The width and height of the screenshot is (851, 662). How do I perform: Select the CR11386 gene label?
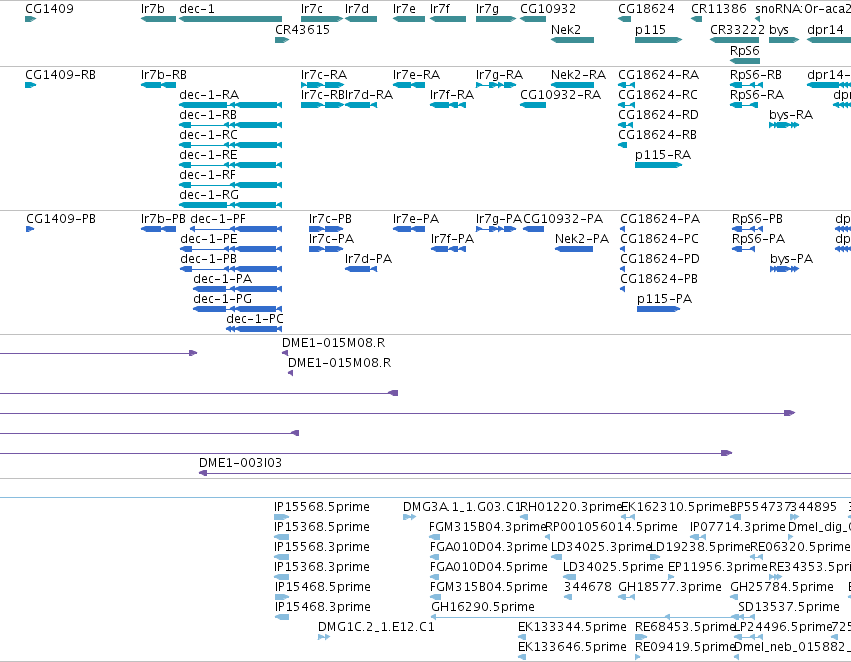719,9
